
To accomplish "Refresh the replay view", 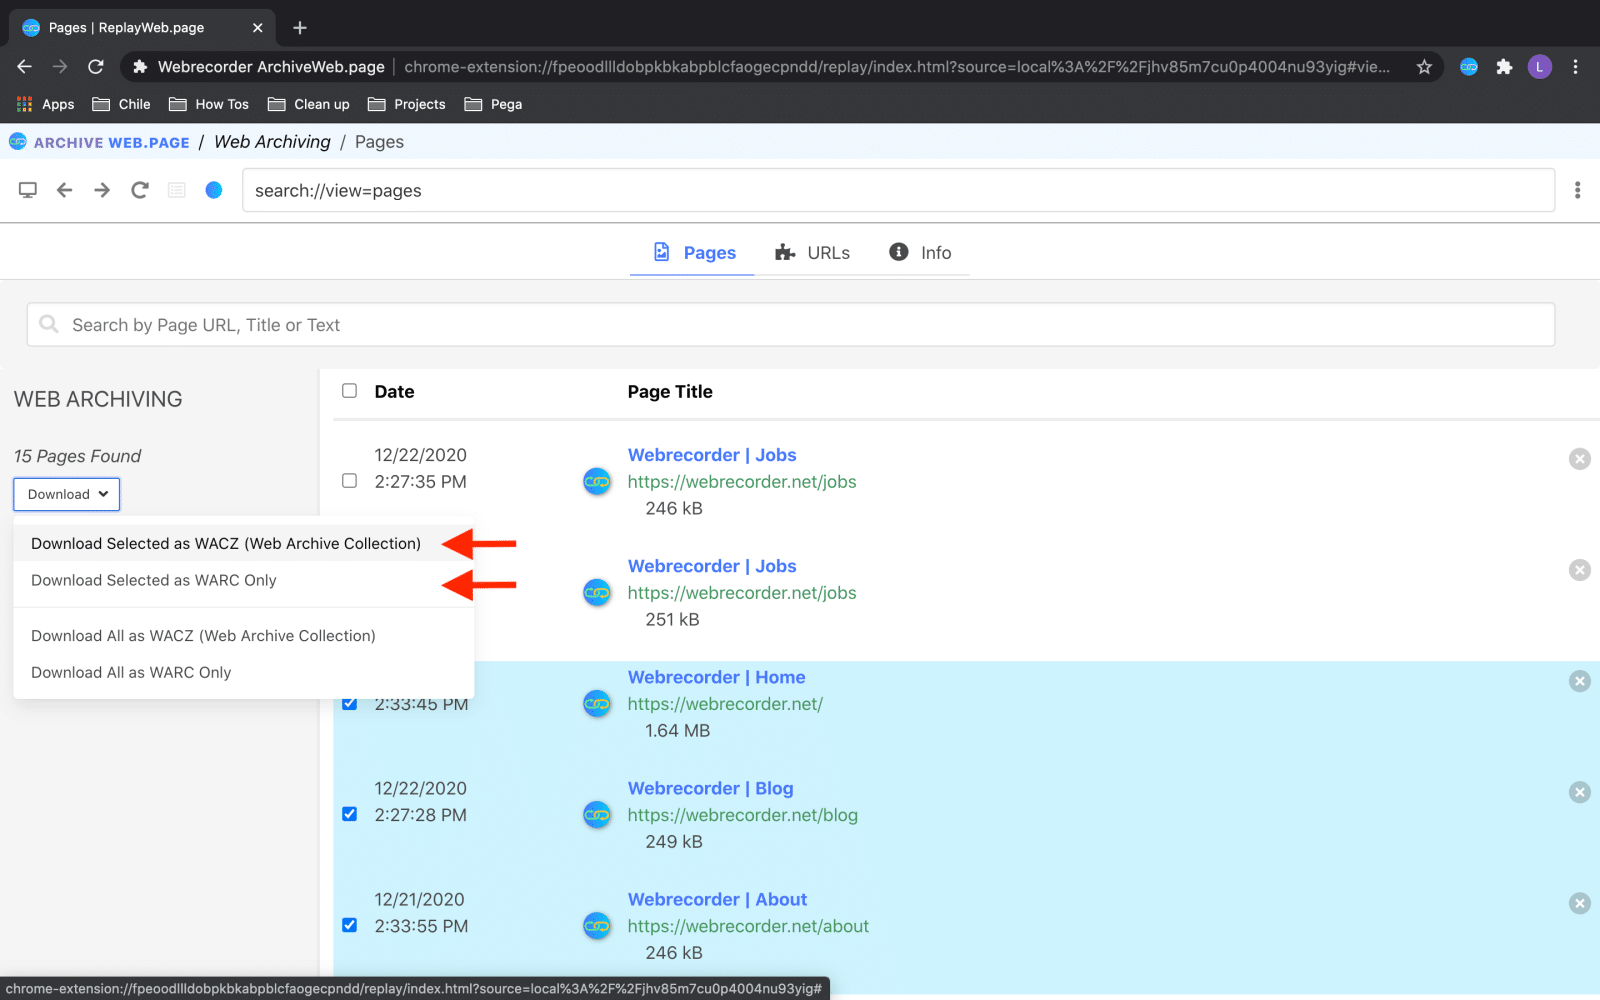I will tap(140, 190).
